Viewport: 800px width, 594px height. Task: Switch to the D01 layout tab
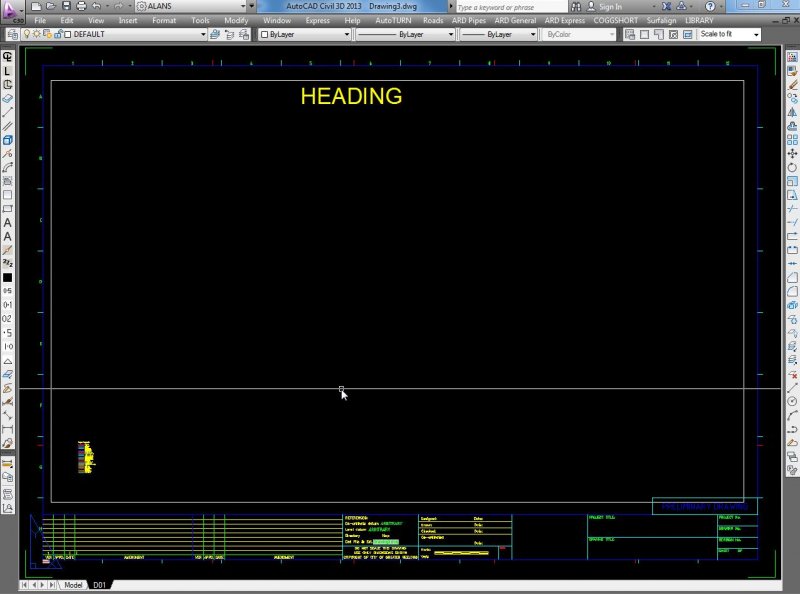click(99, 585)
